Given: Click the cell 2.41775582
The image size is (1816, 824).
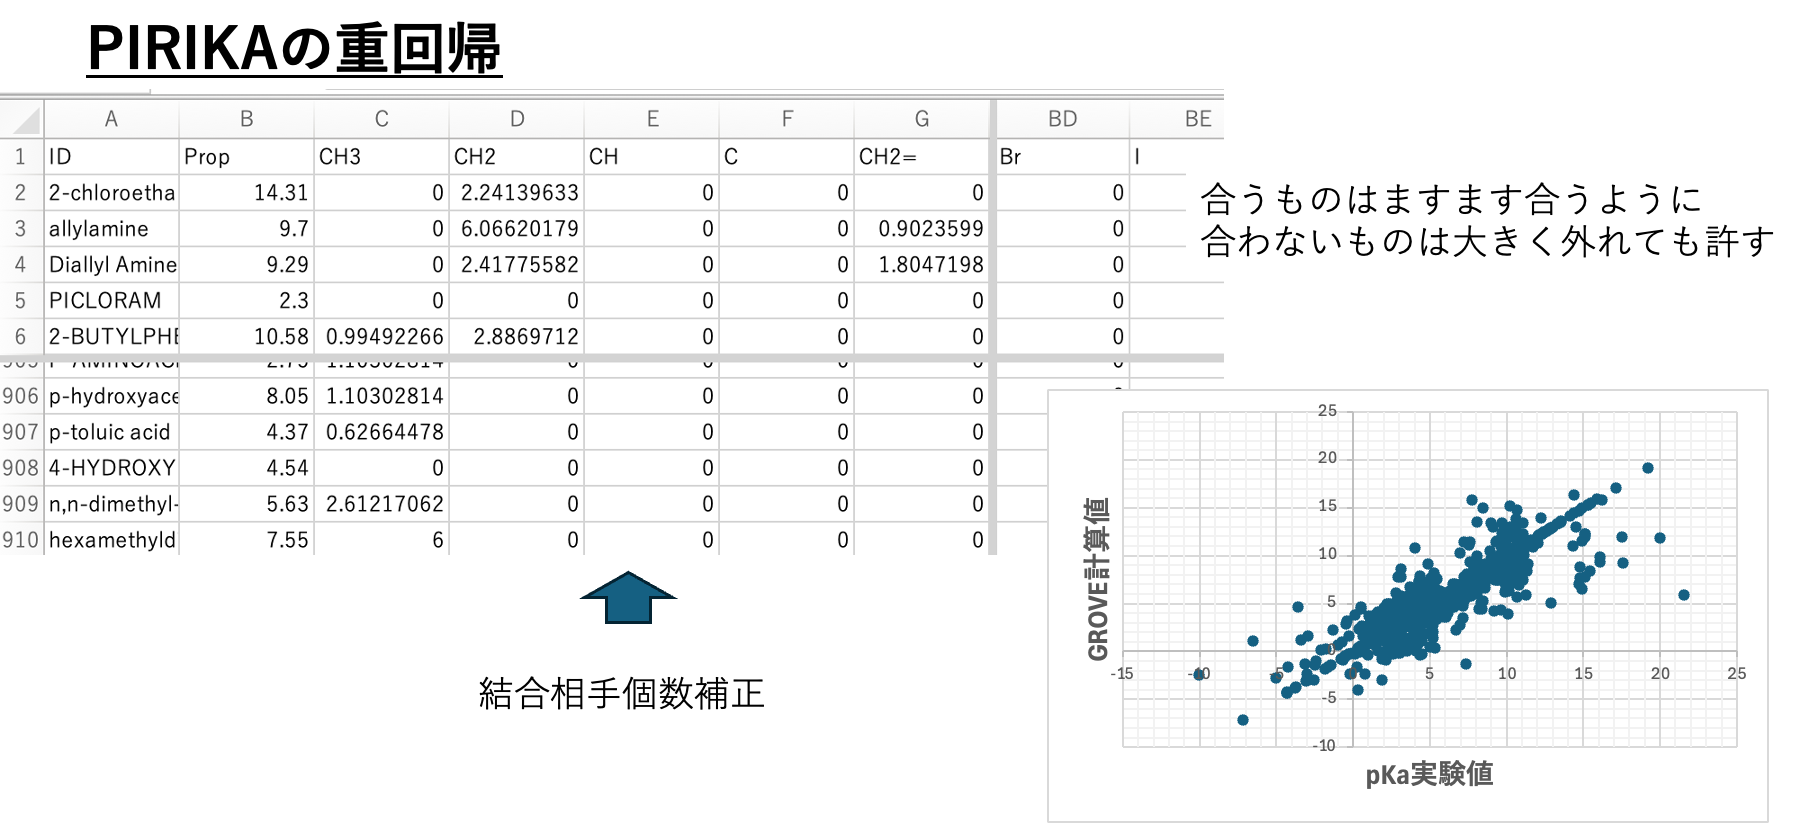Looking at the screenshot, I should pyautogui.click(x=516, y=264).
